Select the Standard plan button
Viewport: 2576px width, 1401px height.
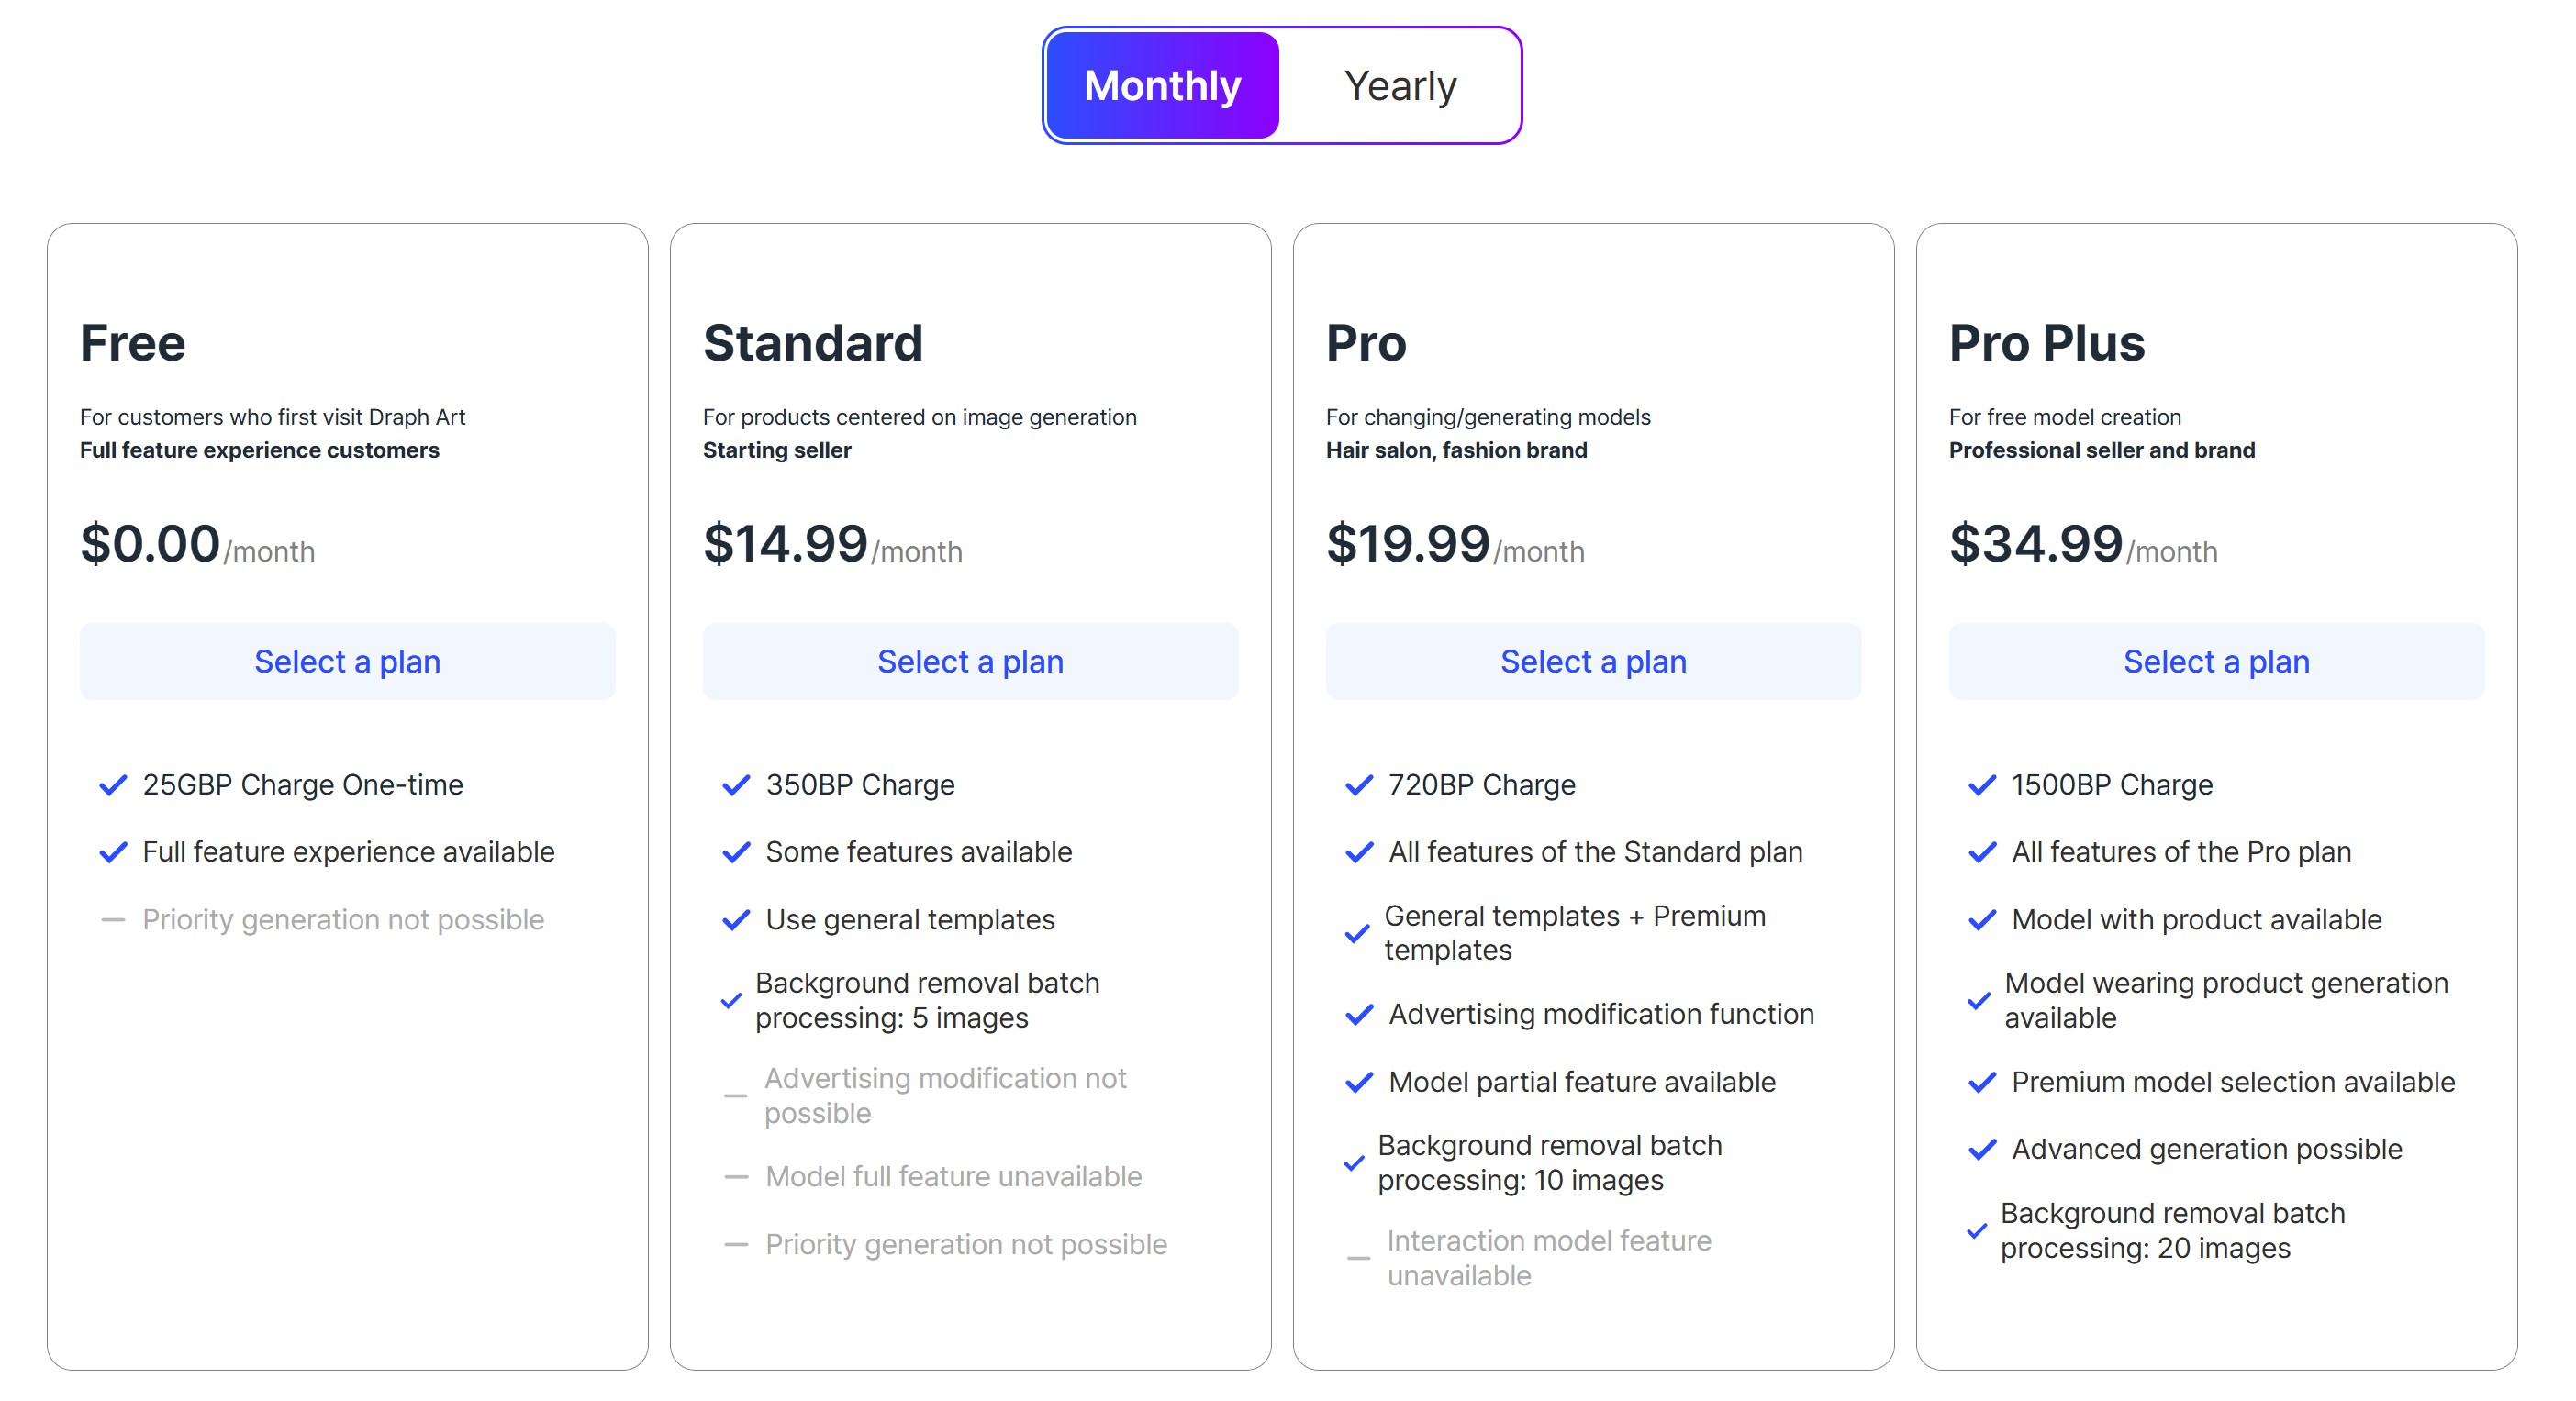tap(970, 661)
